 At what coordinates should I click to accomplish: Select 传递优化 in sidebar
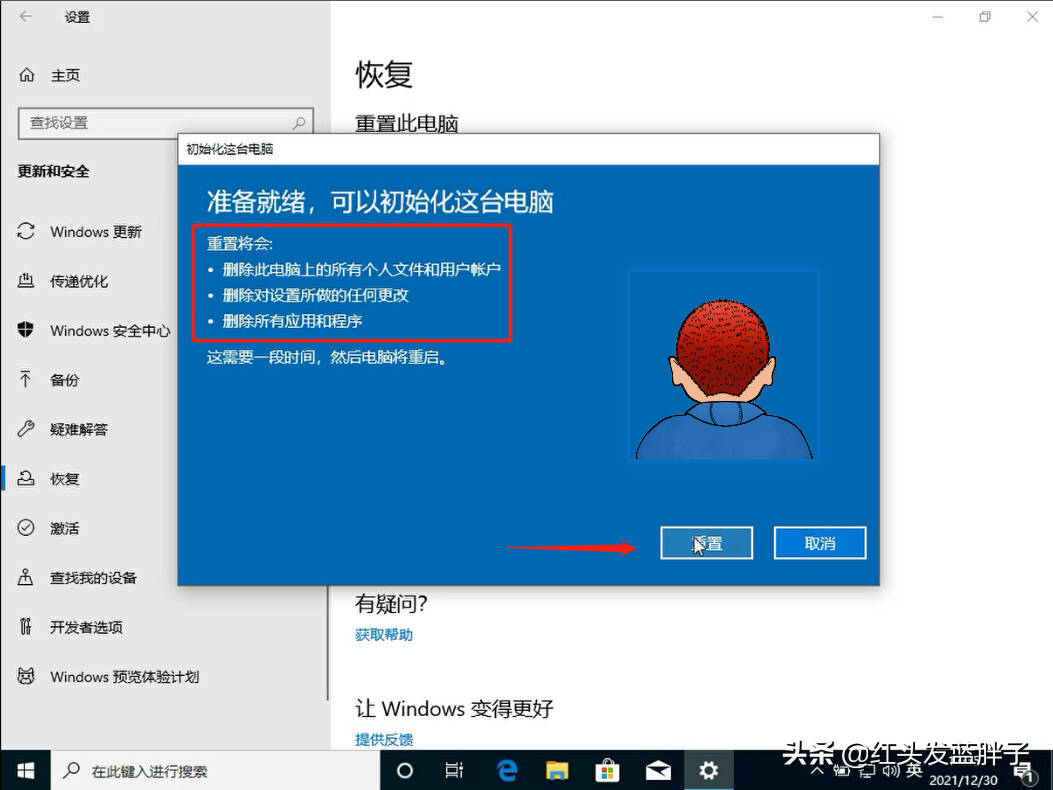click(79, 281)
